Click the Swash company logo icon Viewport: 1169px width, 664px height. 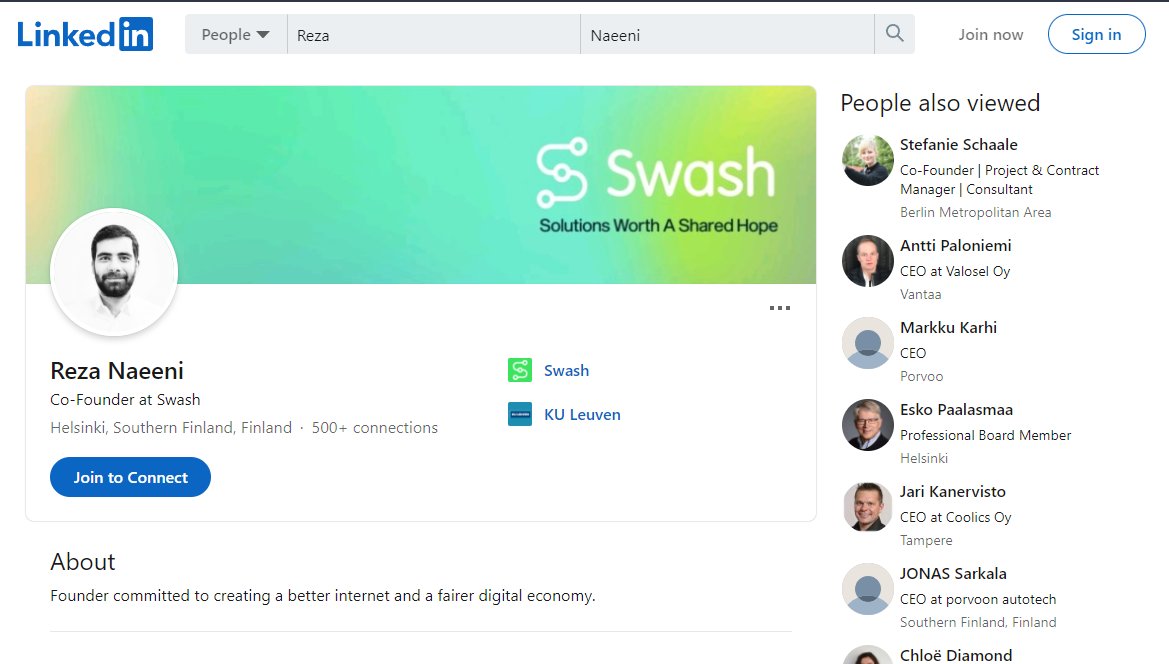click(520, 370)
